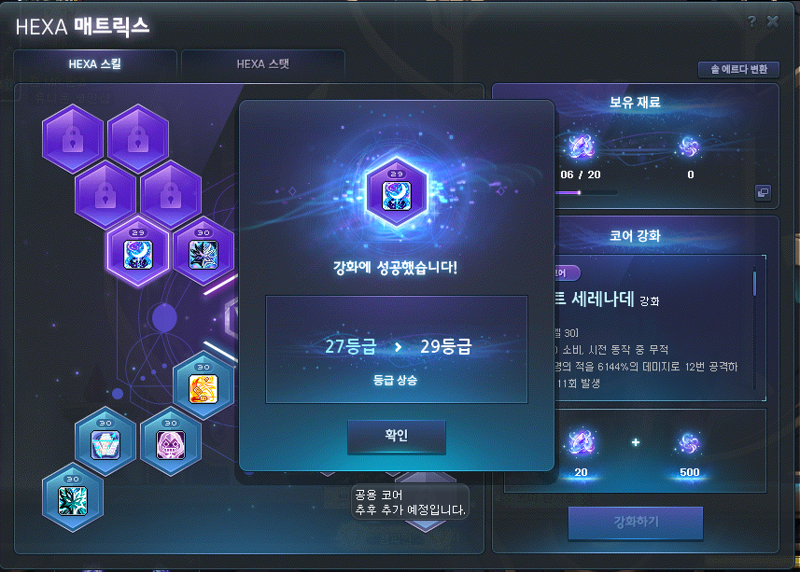Open the material popup window icon
The image size is (800, 572).
coord(763,192)
